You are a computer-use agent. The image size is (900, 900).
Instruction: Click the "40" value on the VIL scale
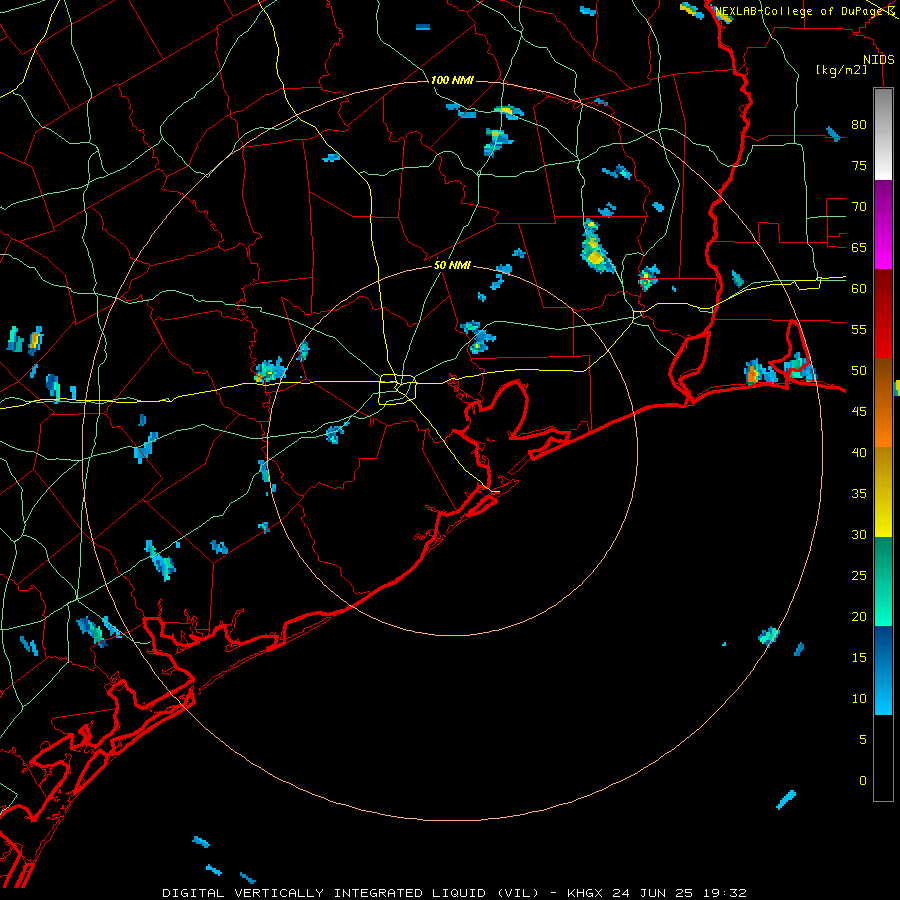[x=859, y=452]
